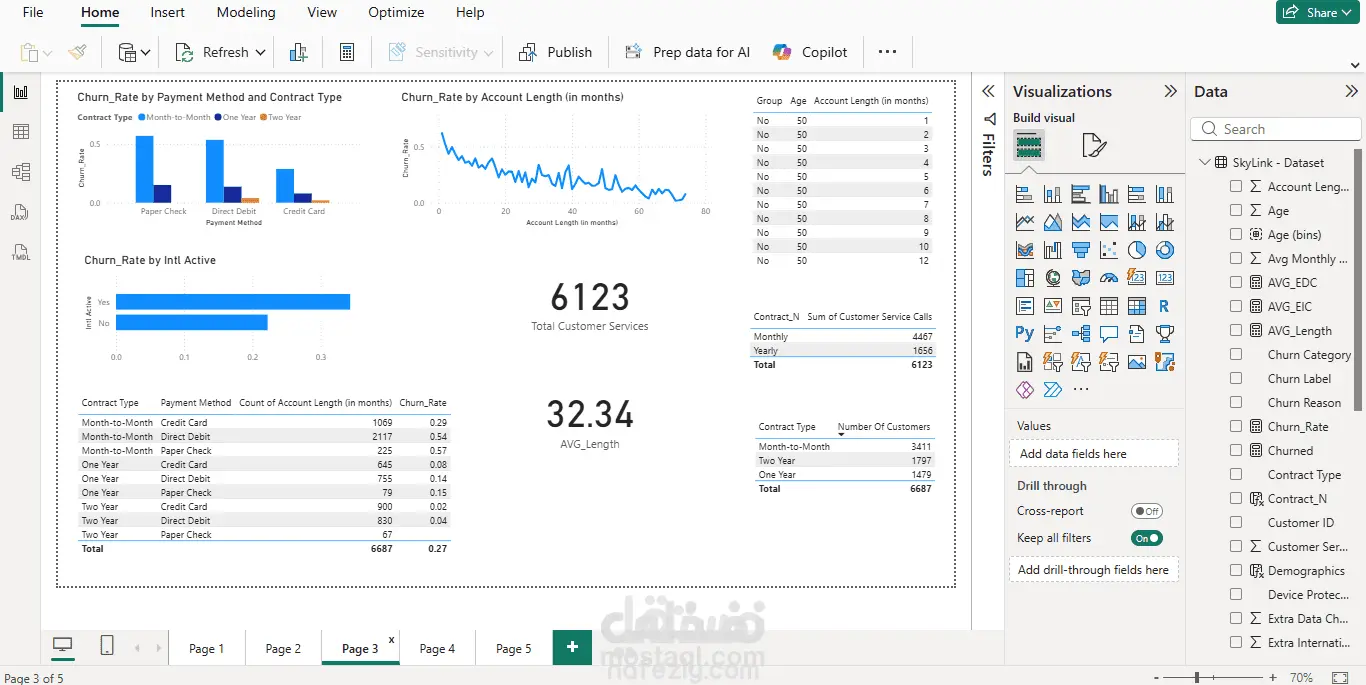The height and width of the screenshot is (685, 1366).
Task: Open the Model view sidebar icon
Action: pyautogui.click(x=21, y=172)
